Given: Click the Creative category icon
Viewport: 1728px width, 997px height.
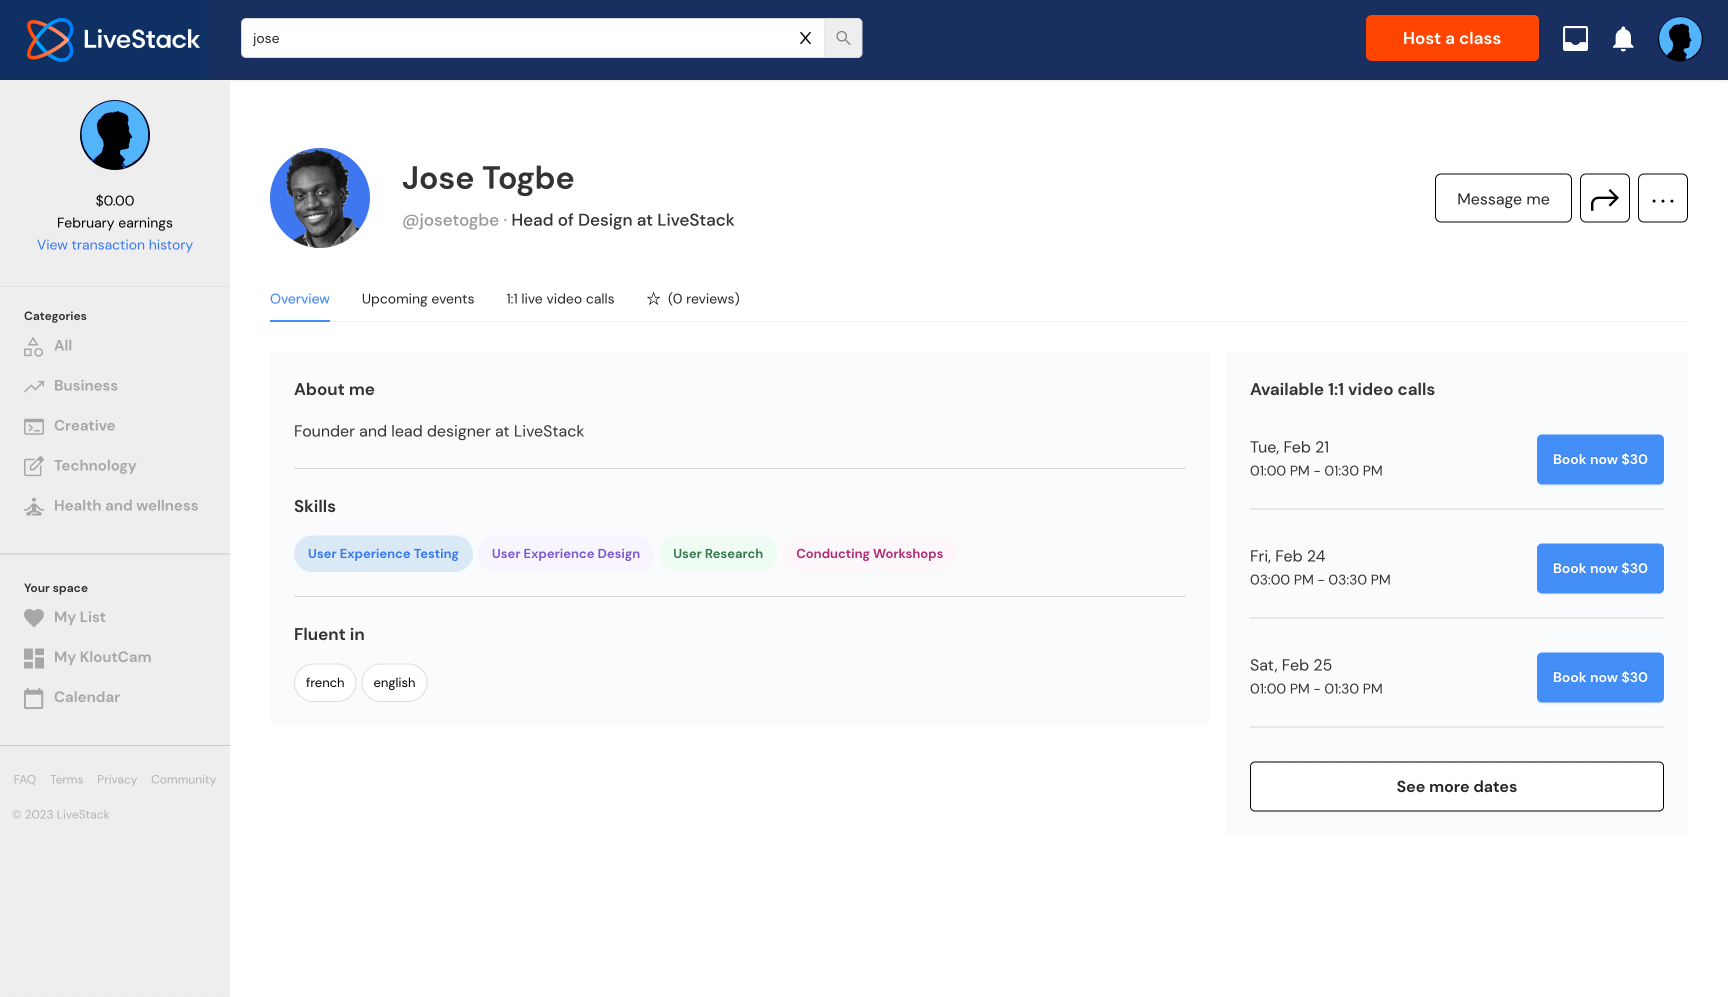Looking at the screenshot, I should click(34, 427).
